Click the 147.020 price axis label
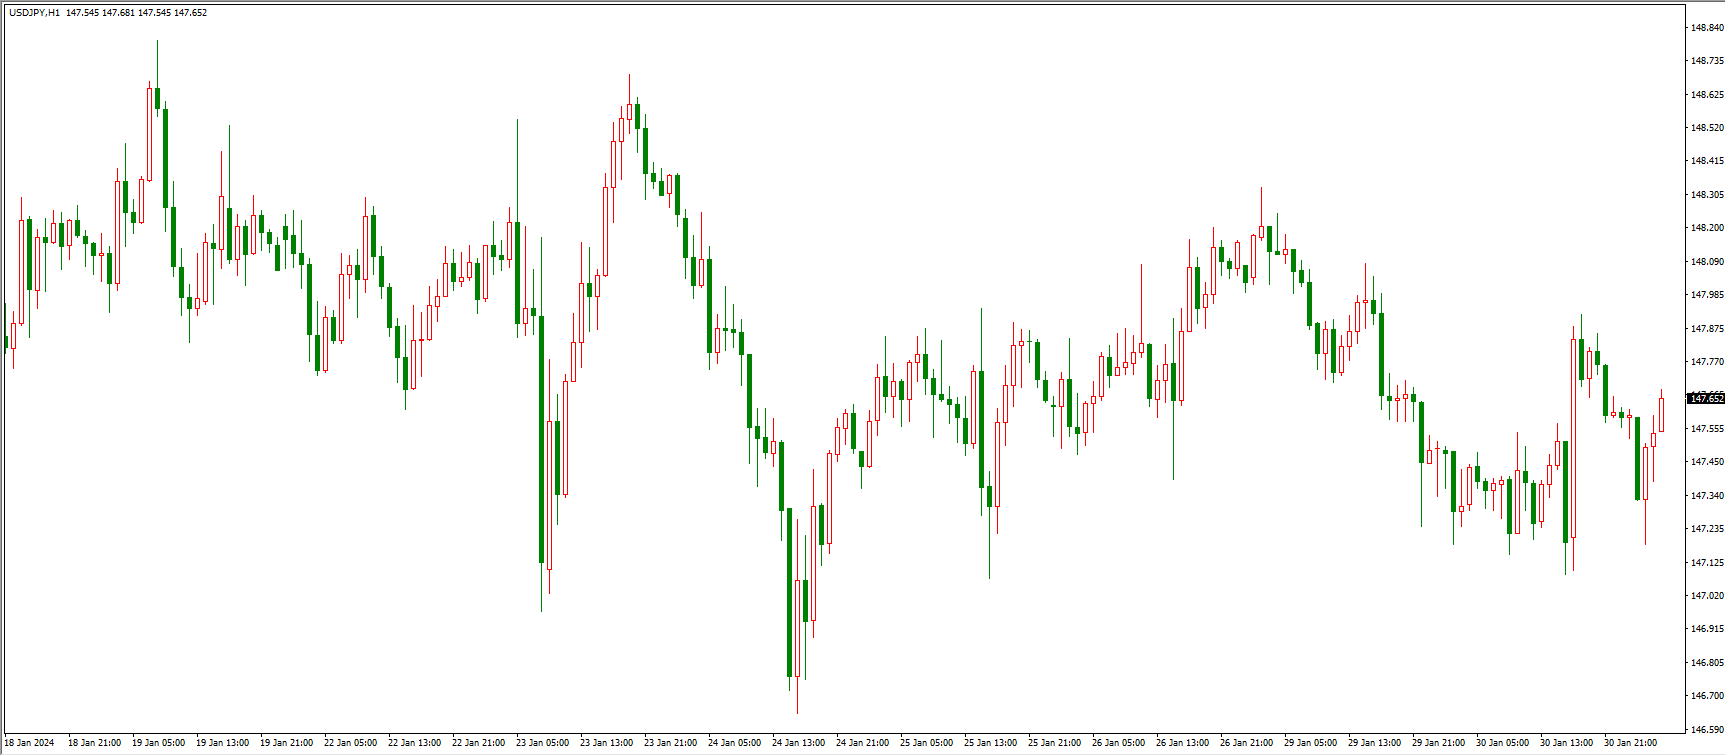This screenshot has height=756, width=1725. pyautogui.click(x=1706, y=596)
